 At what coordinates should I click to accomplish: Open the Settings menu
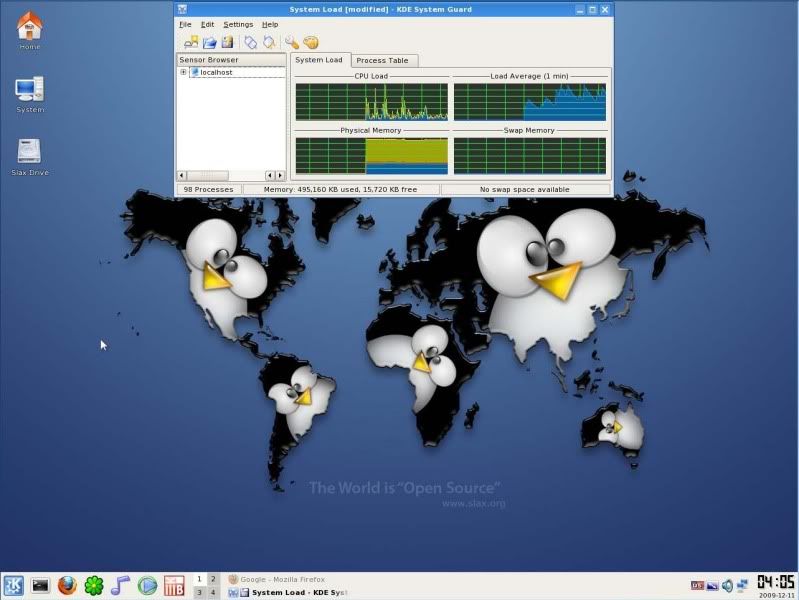point(238,24)
